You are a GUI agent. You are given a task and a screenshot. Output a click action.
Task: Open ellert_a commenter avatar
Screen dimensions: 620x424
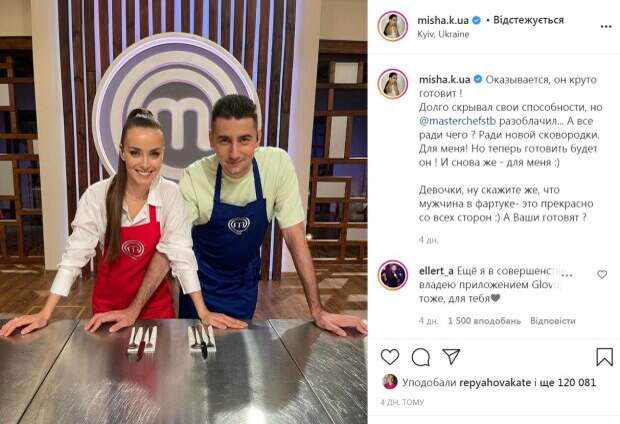[x=393, y=275]
